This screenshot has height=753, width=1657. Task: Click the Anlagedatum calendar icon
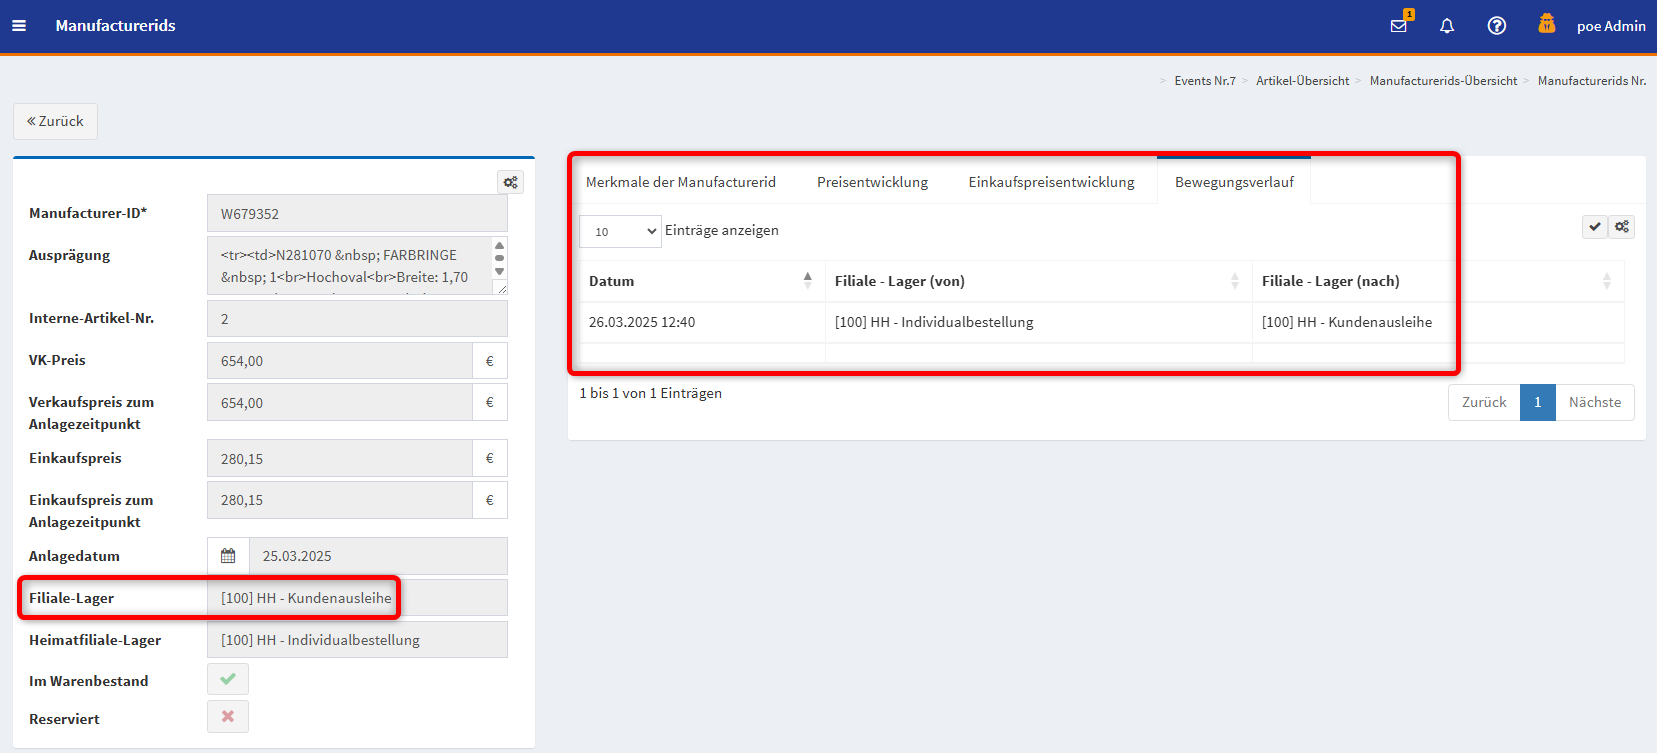click(228, 556)
